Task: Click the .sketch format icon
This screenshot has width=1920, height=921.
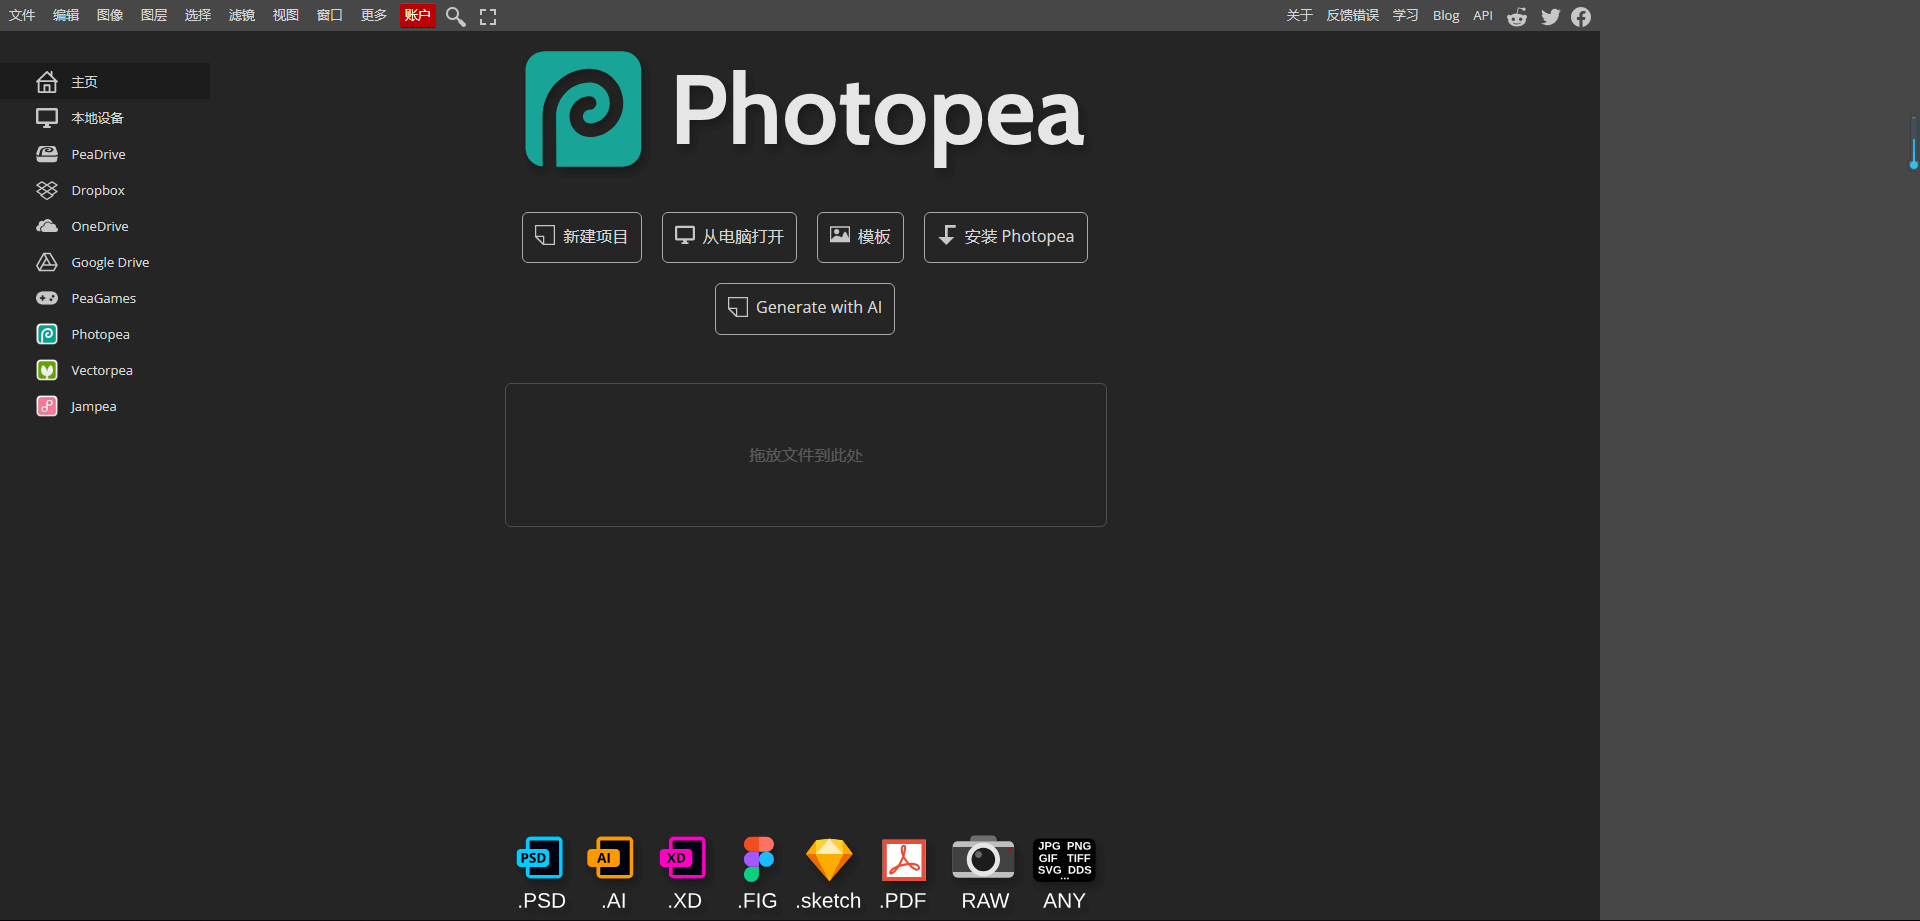Action: [828, 859]
